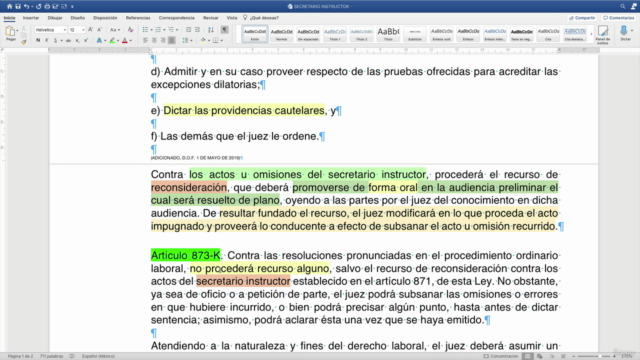Apply subscript formatting
640x360 pixels.
point(78,40)
